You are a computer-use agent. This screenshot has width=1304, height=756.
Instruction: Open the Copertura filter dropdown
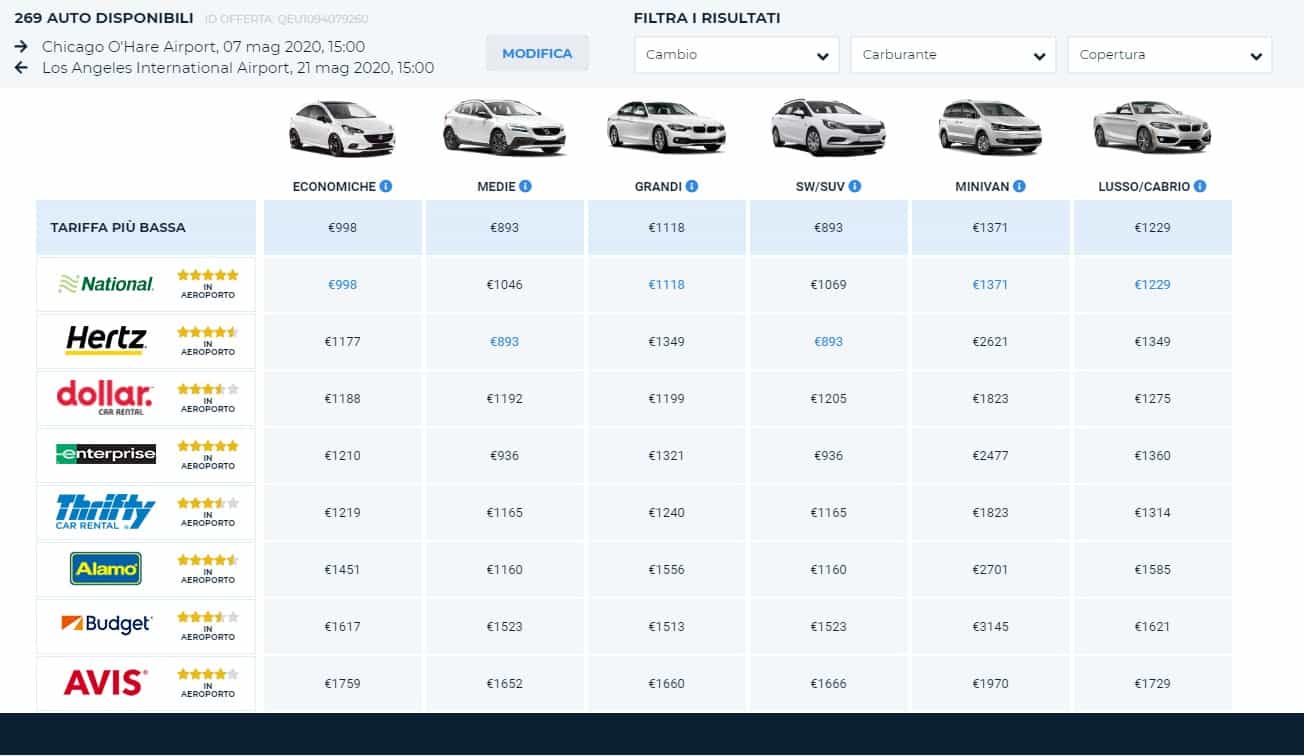[x=1170, y=55]
